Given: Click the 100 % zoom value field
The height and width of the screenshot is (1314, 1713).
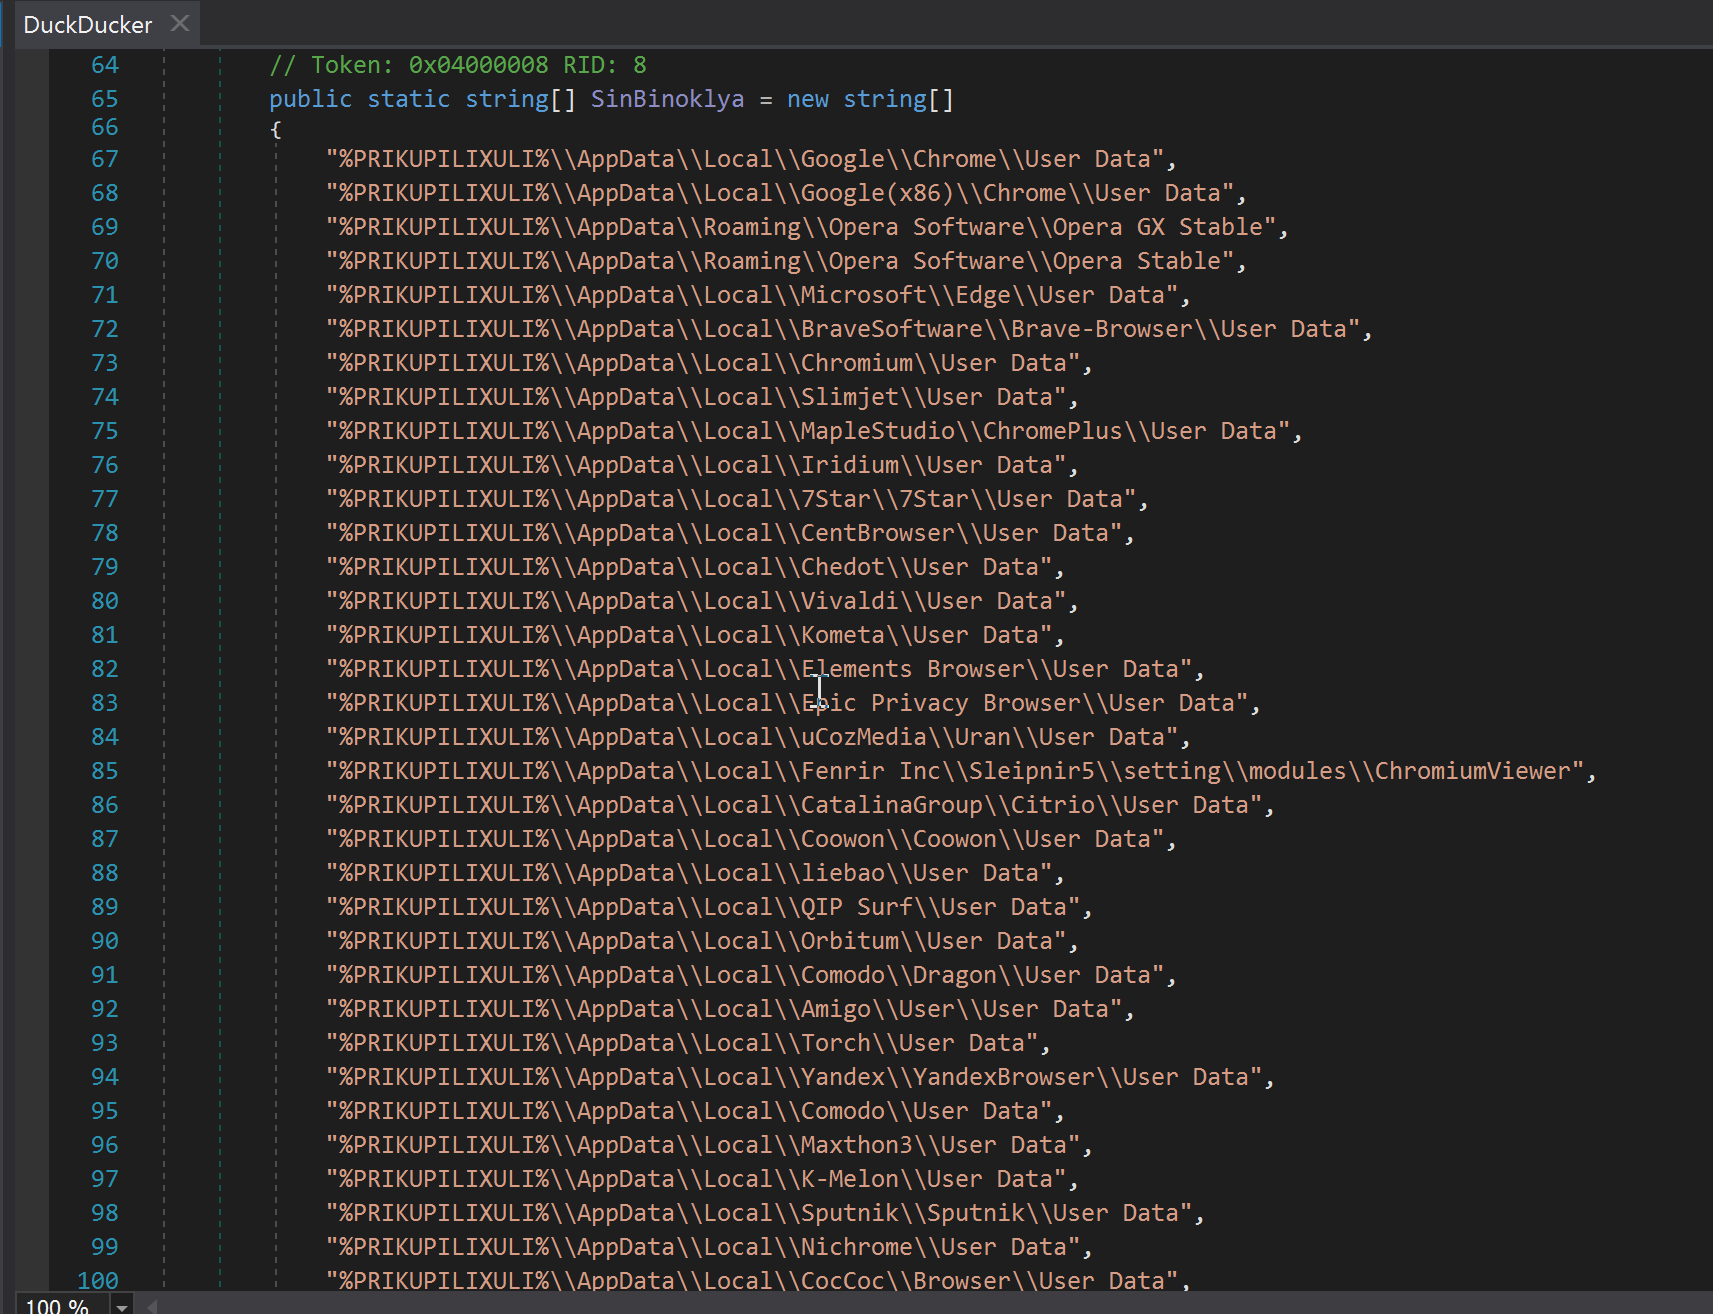Looking at the screenshot, I should (x=60, y=1305).
